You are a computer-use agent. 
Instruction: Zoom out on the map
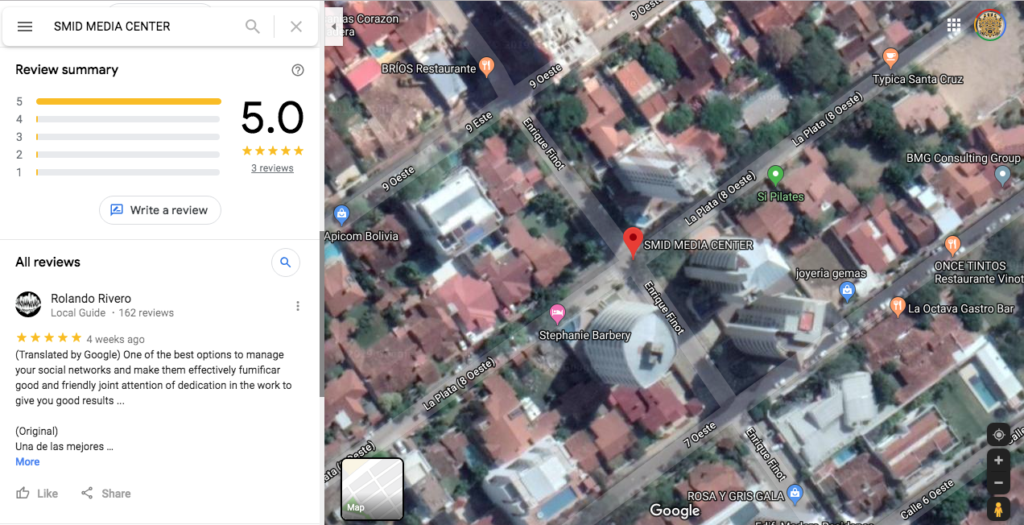pos(998,483)
